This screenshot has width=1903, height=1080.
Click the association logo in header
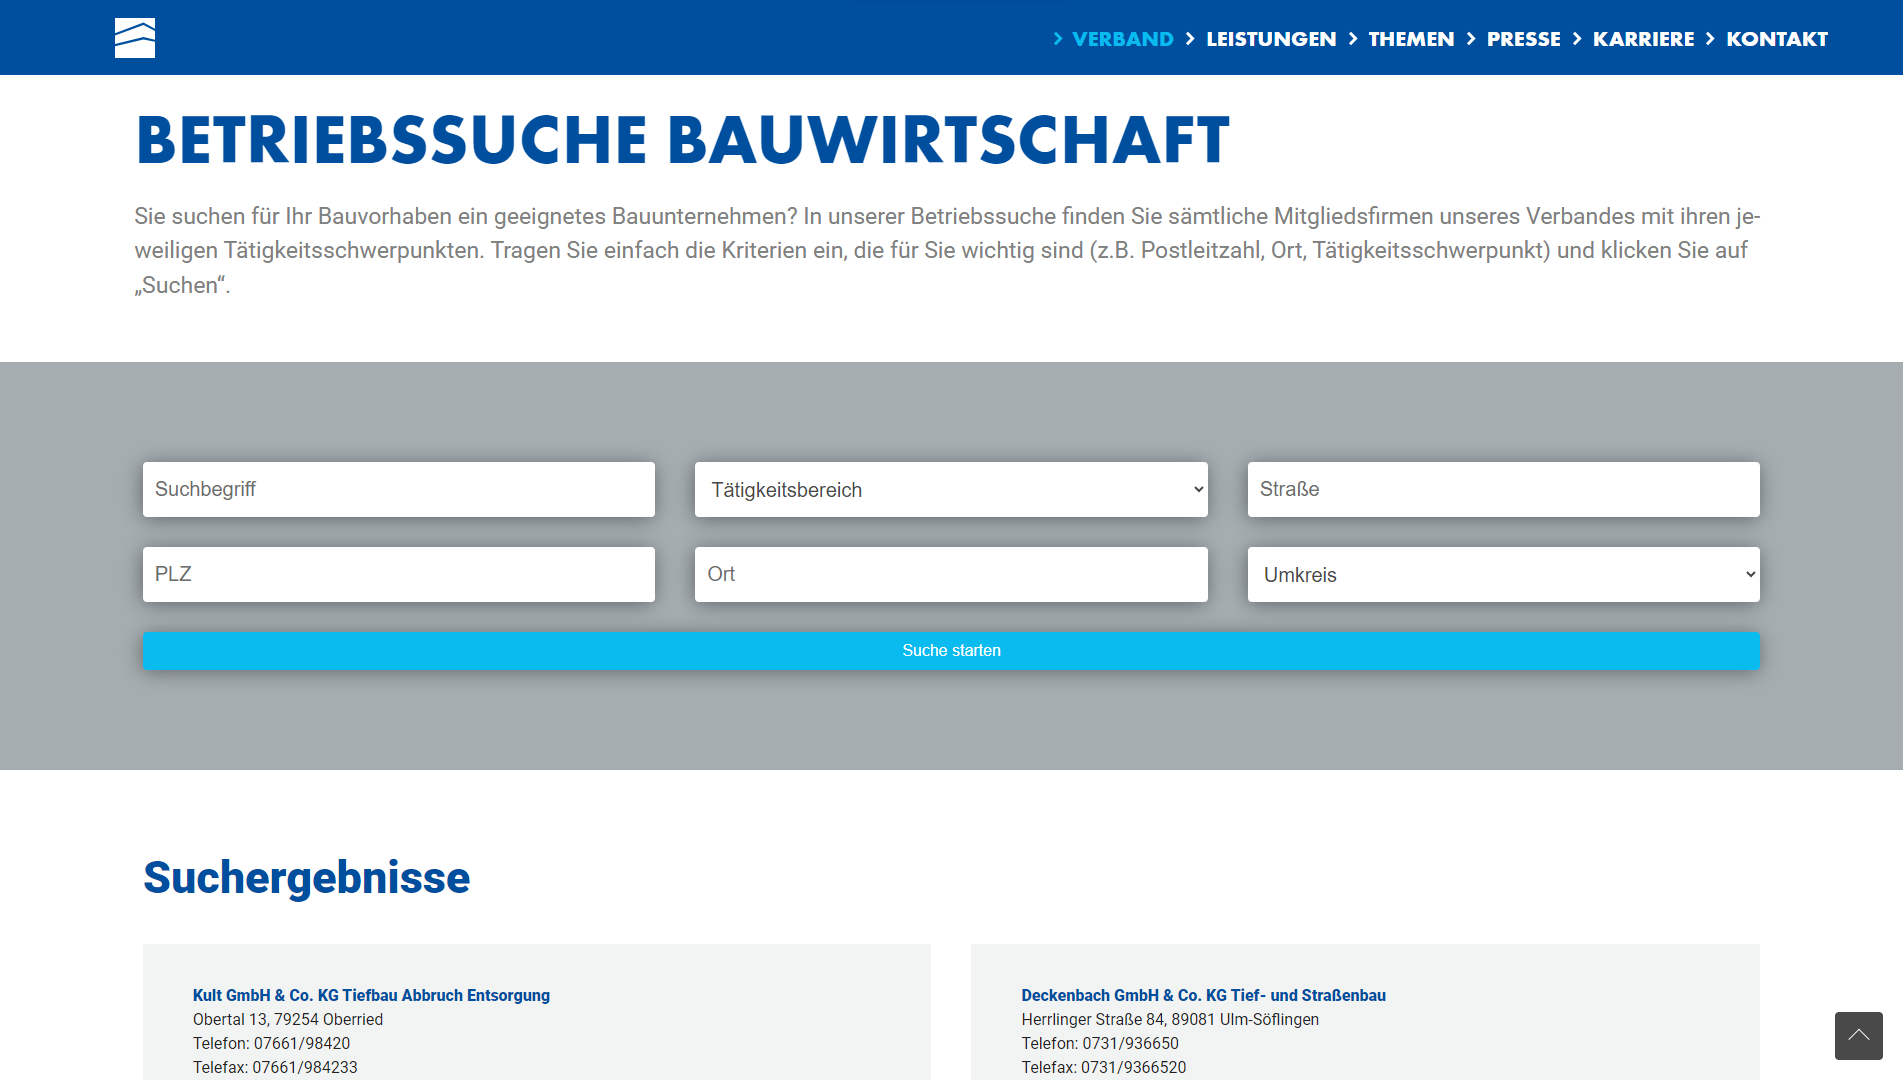pos(135,38)
